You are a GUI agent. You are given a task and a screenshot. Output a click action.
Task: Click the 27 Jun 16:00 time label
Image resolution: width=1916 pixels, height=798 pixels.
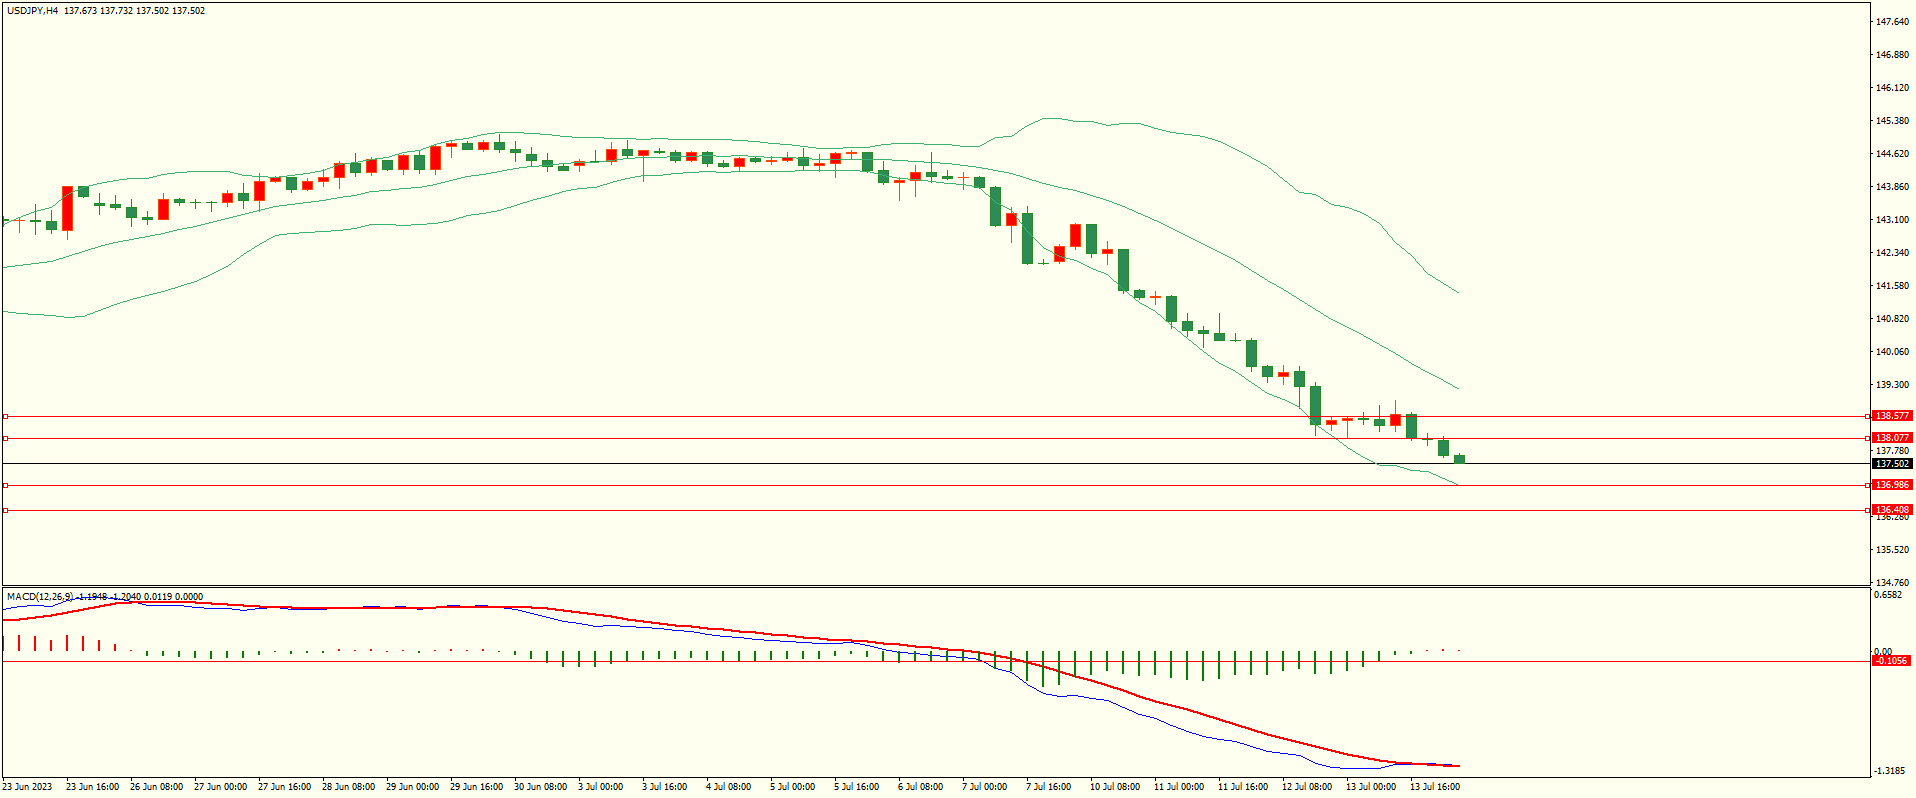[x=284, y=787]
